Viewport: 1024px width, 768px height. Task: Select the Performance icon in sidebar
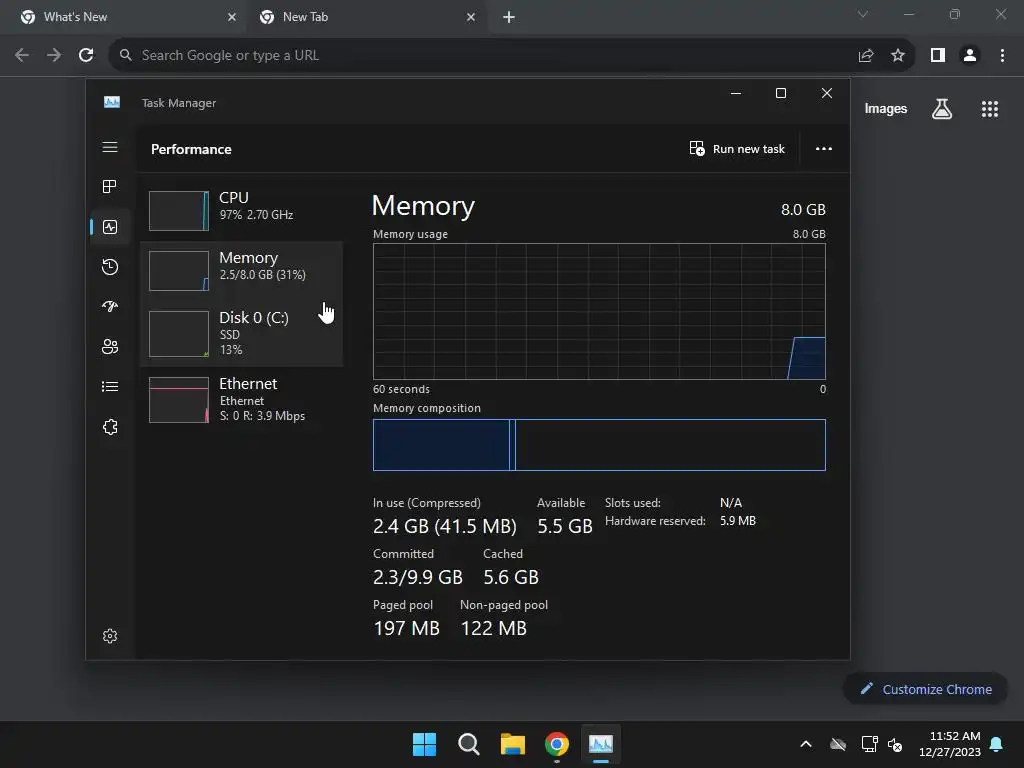pyautogui.click(x=110, y=227)
